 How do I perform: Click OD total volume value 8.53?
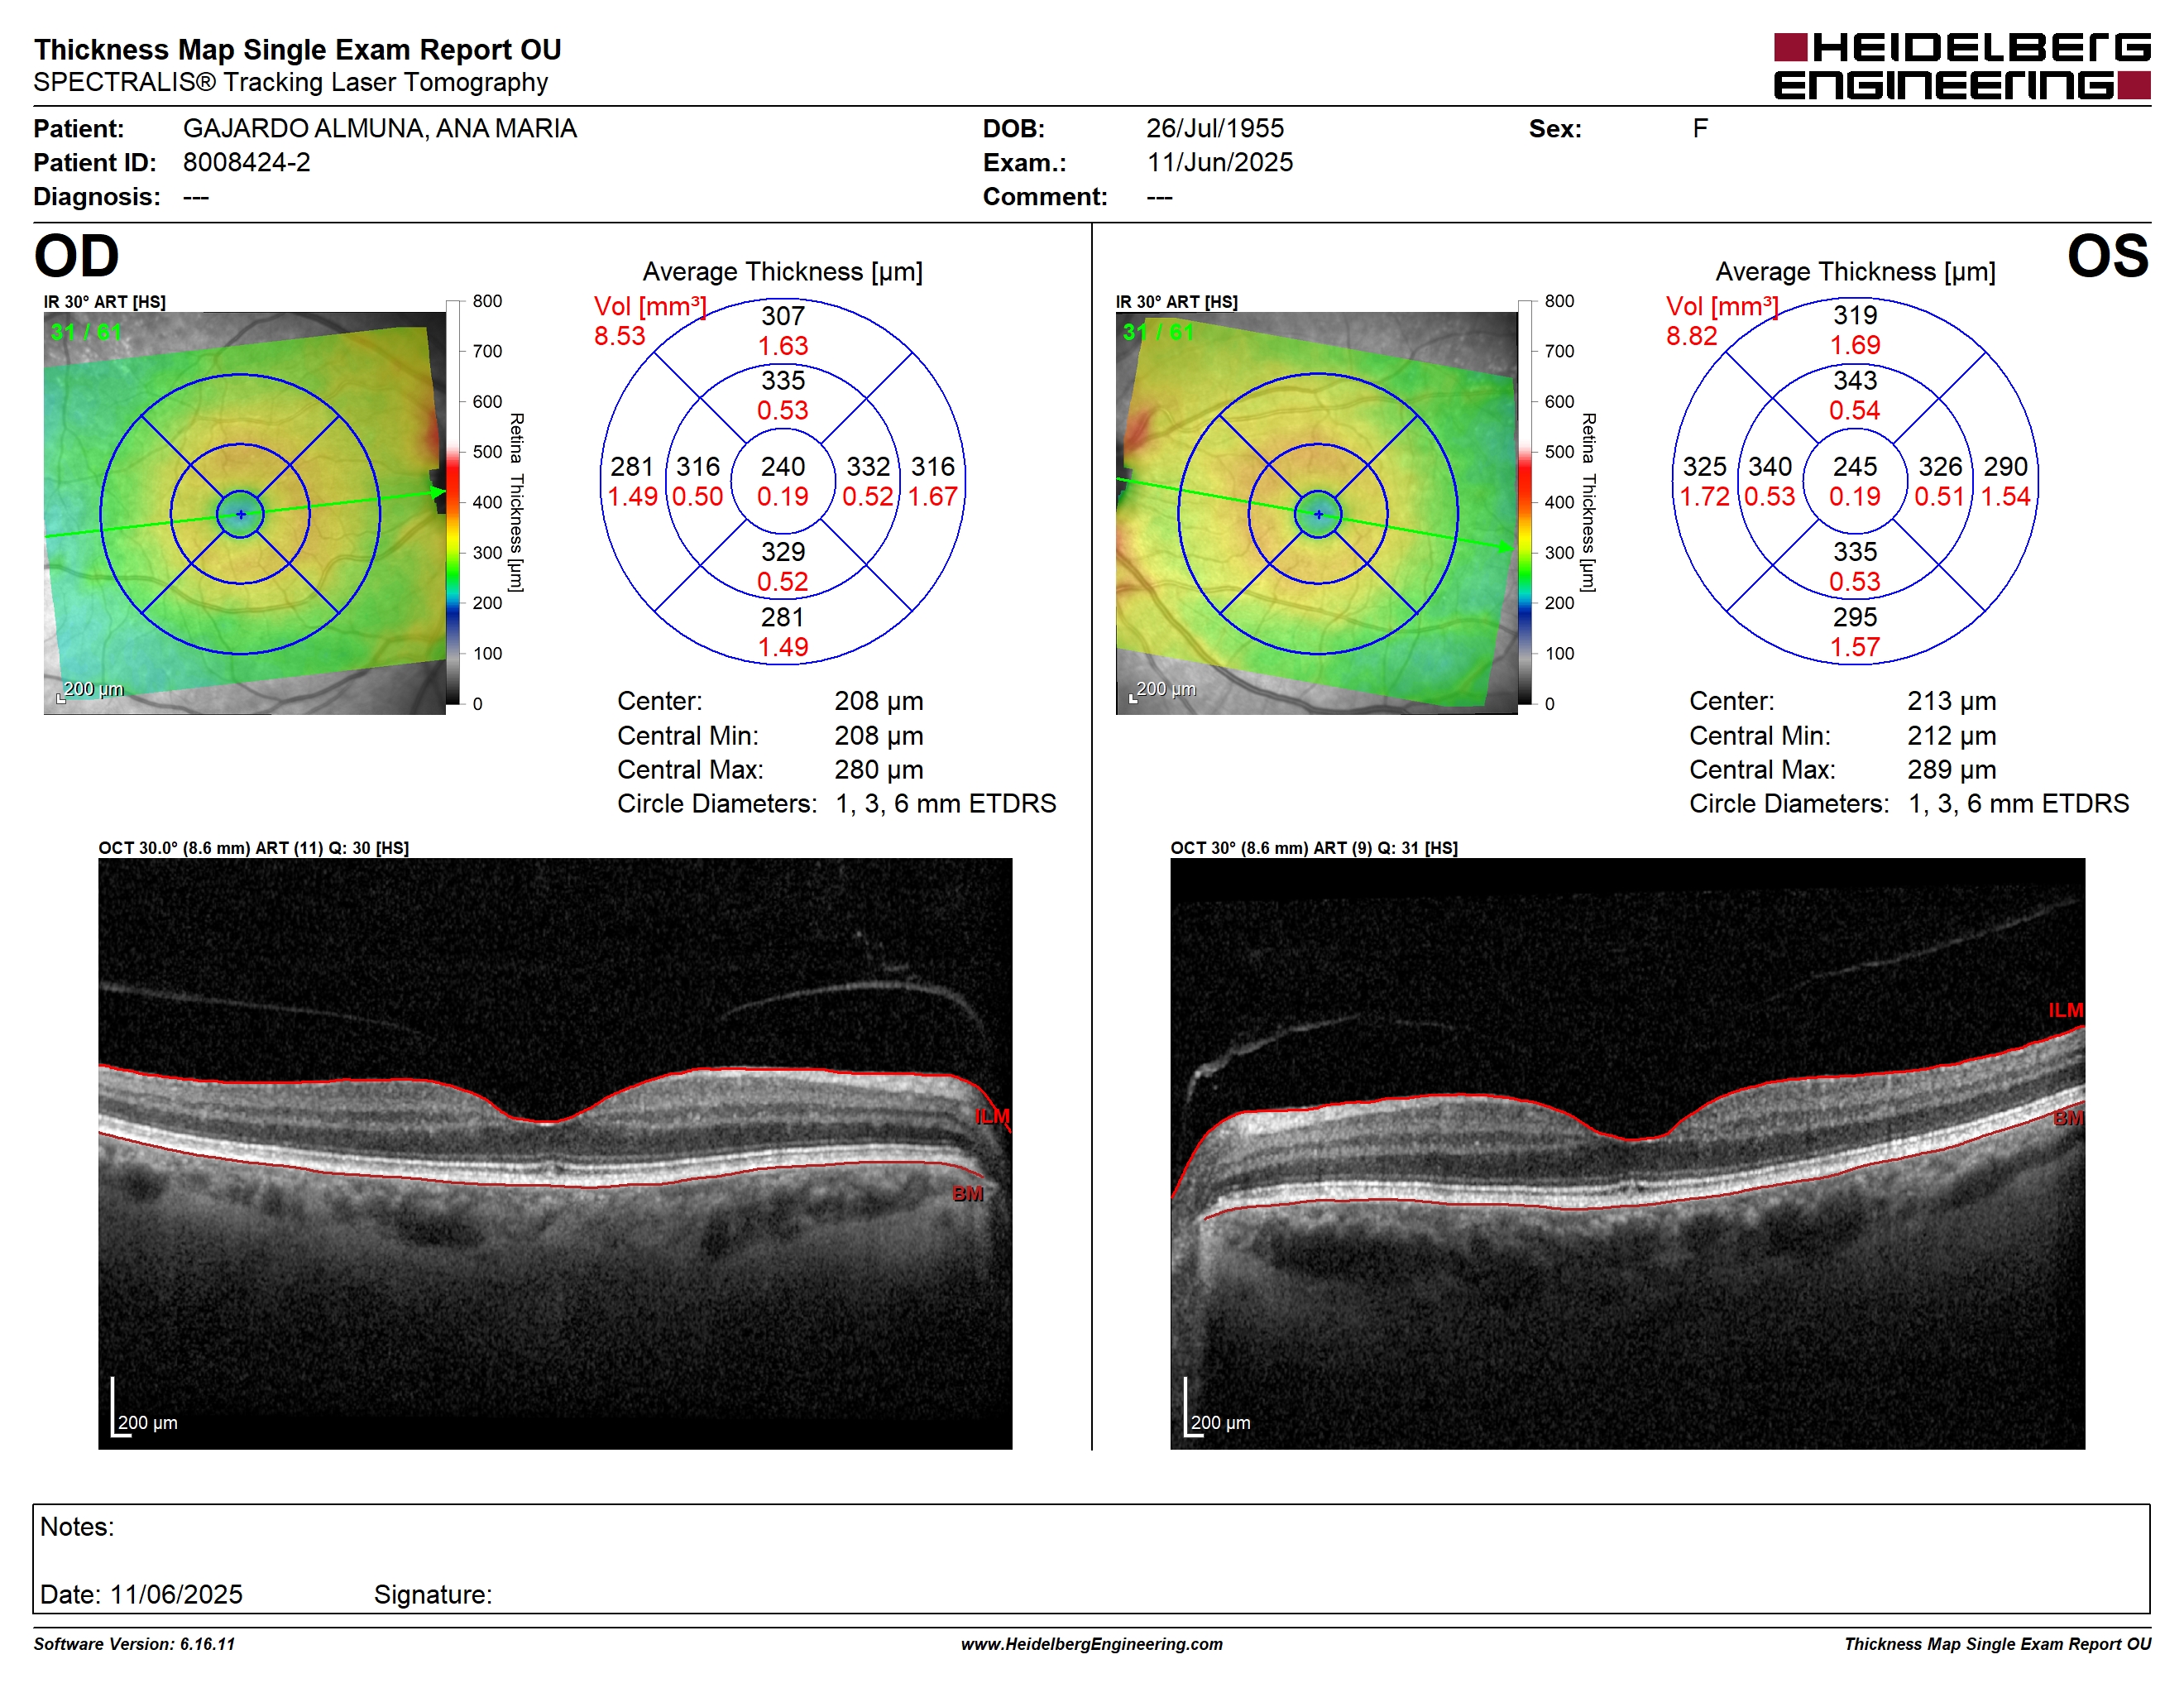pyautogui.click(x=620, y=336)
